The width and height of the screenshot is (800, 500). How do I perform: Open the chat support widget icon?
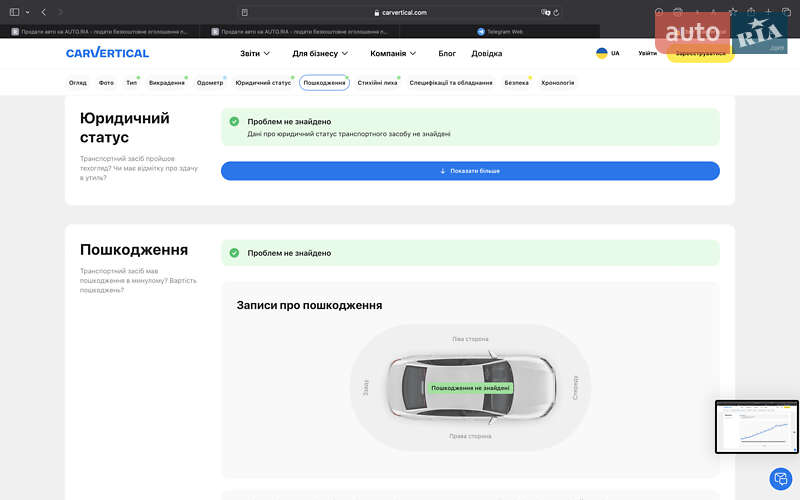(779, 478)
